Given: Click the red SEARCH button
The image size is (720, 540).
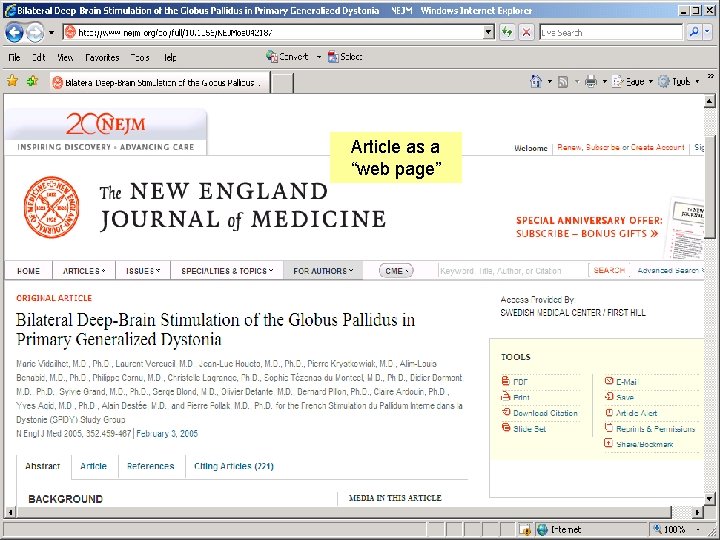Looking at the screenshot, I should click(x=609, y=270).
